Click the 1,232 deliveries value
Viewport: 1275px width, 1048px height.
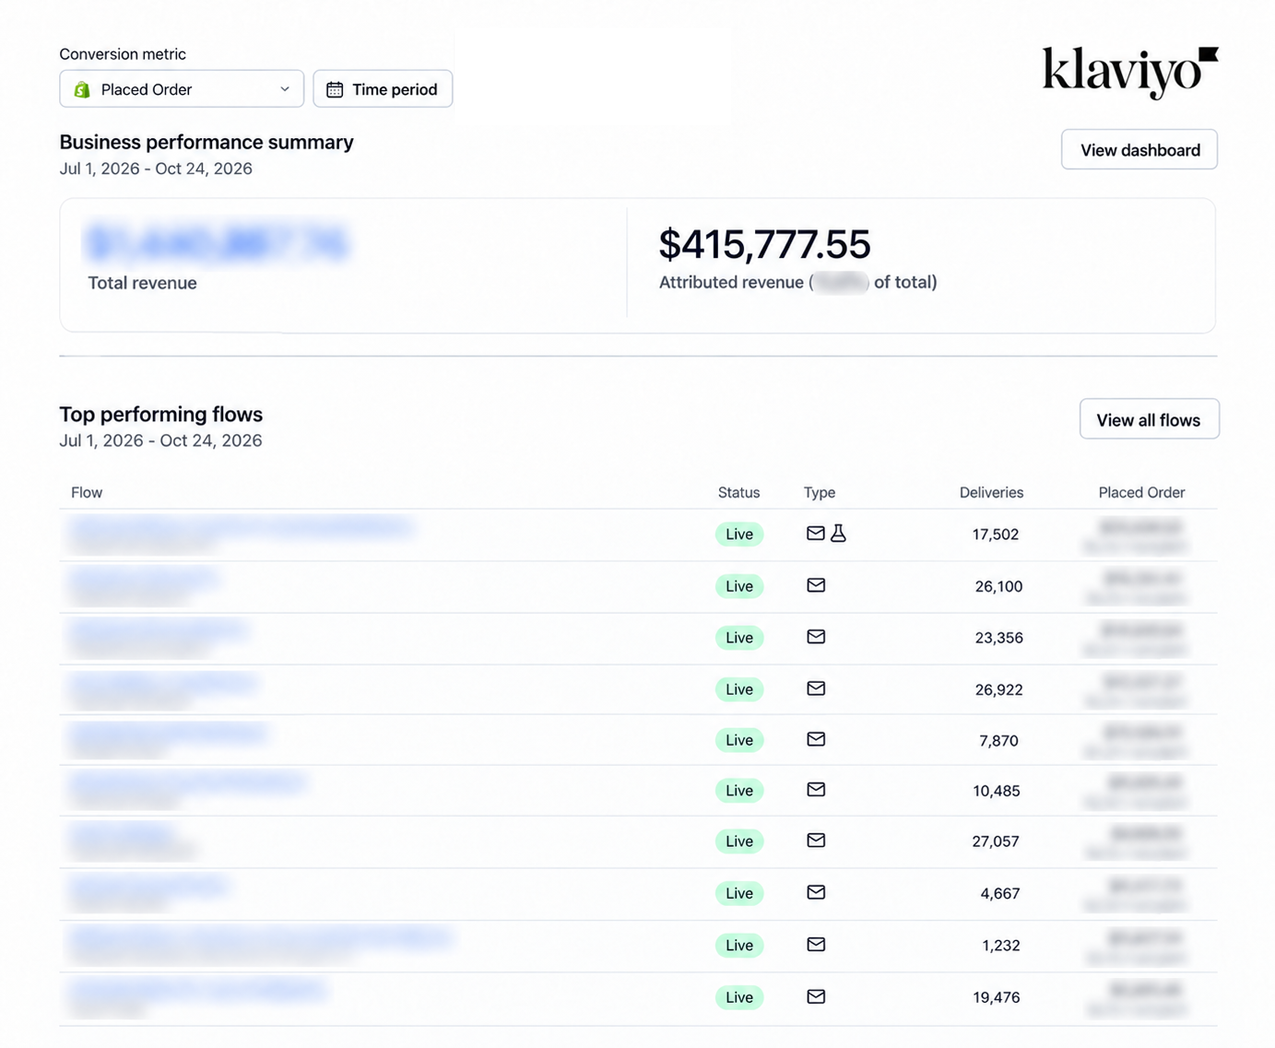[1001, 945]
